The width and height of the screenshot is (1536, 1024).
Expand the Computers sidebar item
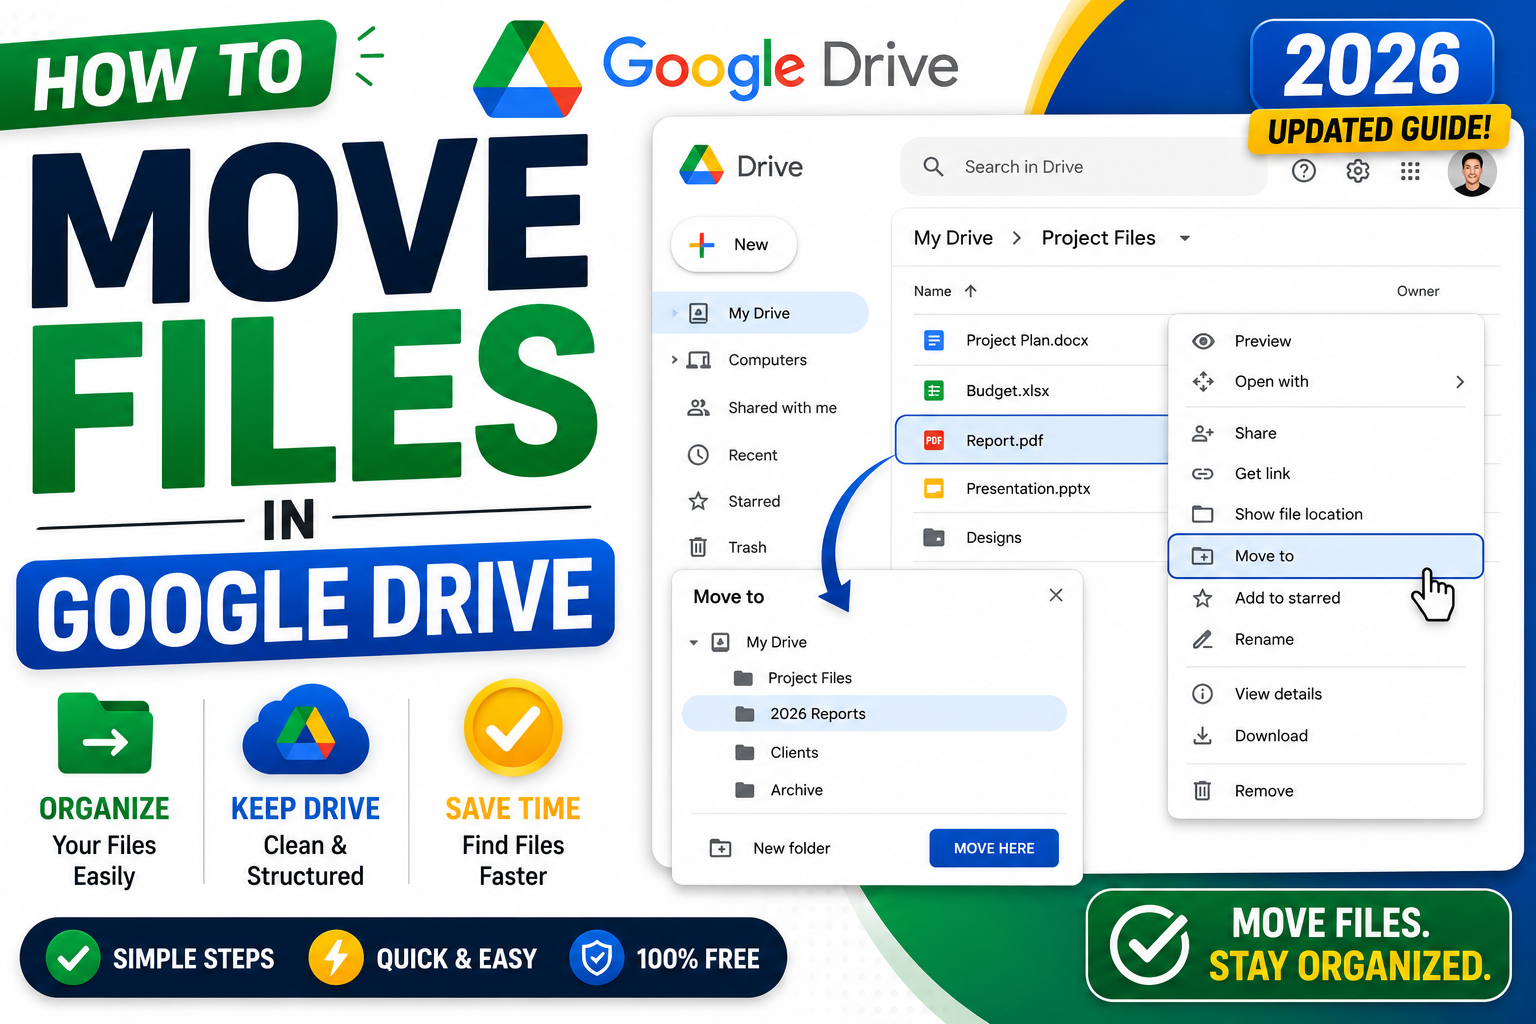(x=674, y=360)
